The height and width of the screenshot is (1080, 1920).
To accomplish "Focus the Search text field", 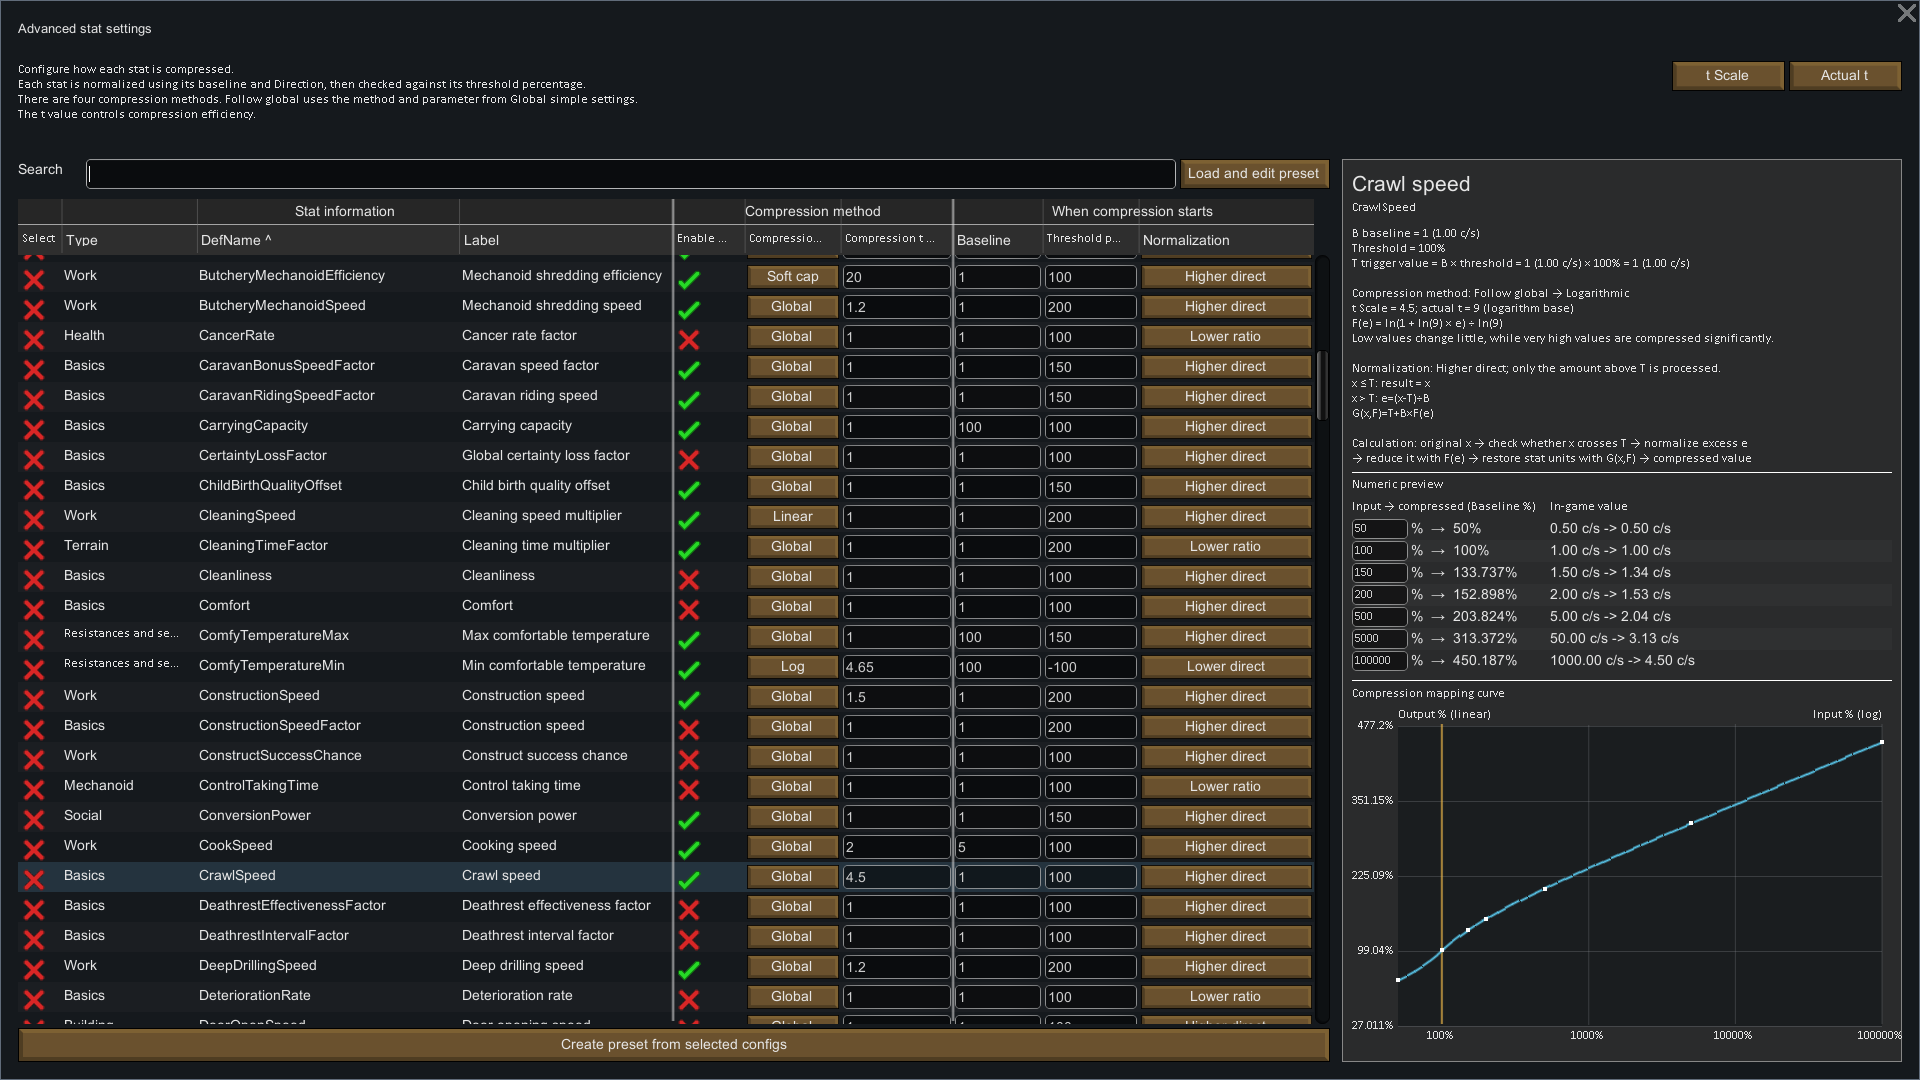I will 631,174.
